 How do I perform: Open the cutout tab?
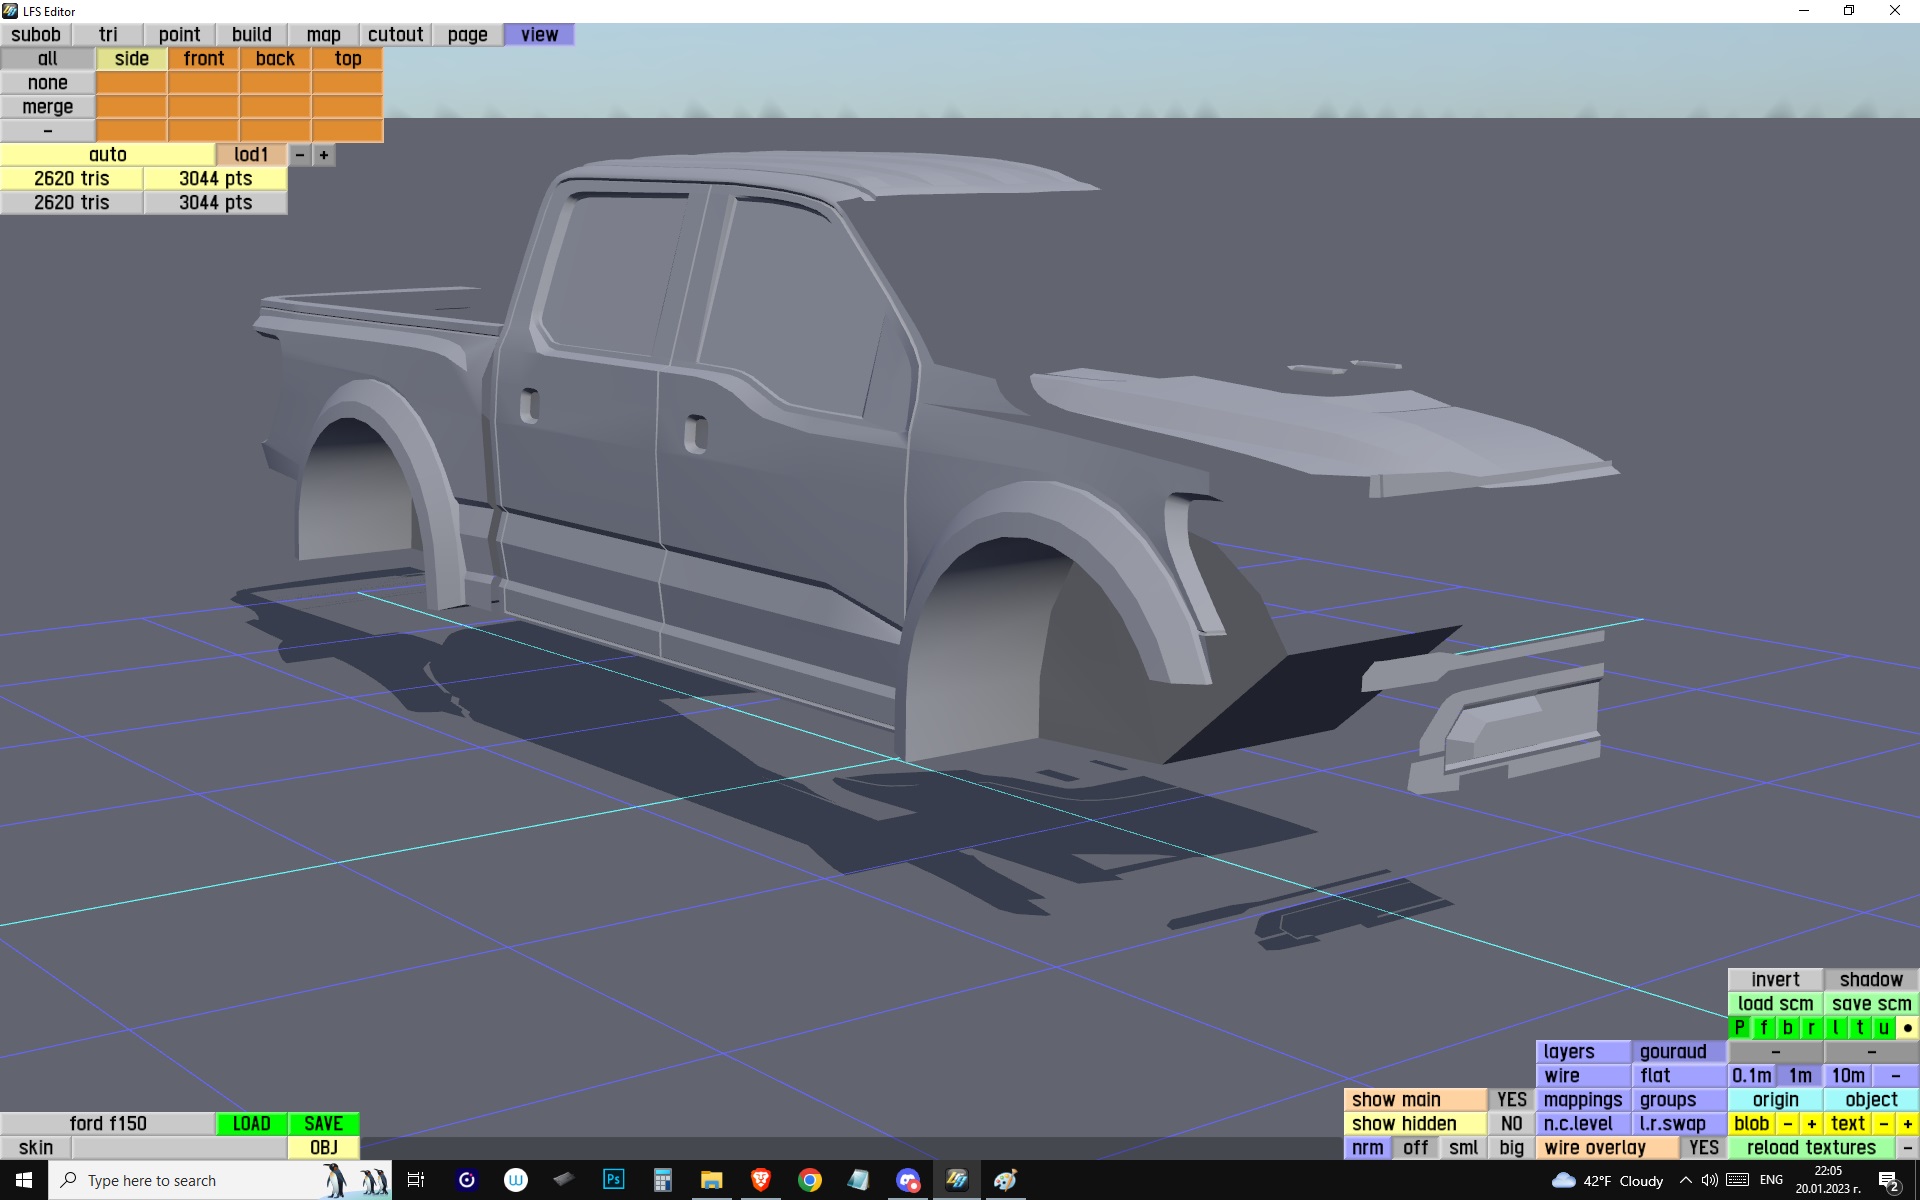[x=395, y=34]
